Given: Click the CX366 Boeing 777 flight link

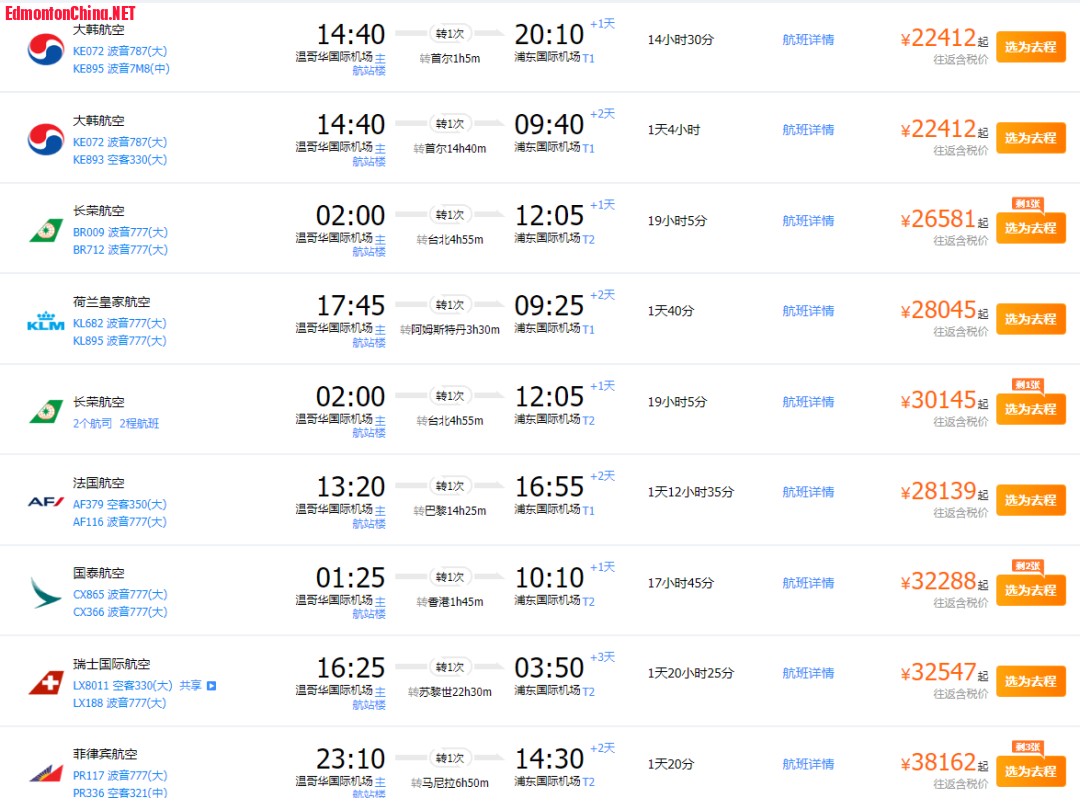Looking at the screenshot, I should click(x=120, y=612).
